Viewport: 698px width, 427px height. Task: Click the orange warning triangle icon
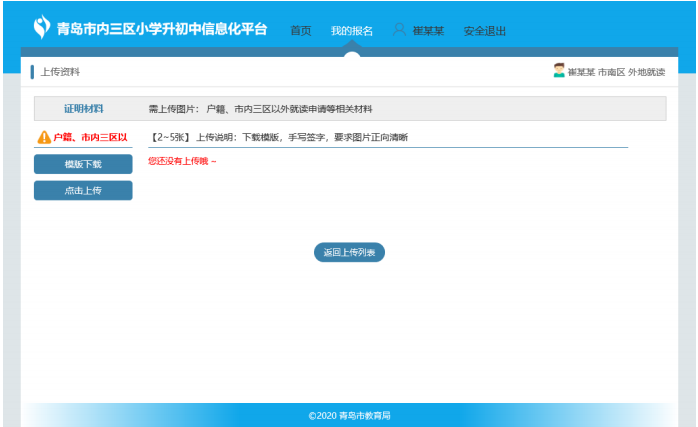[44, 137]
